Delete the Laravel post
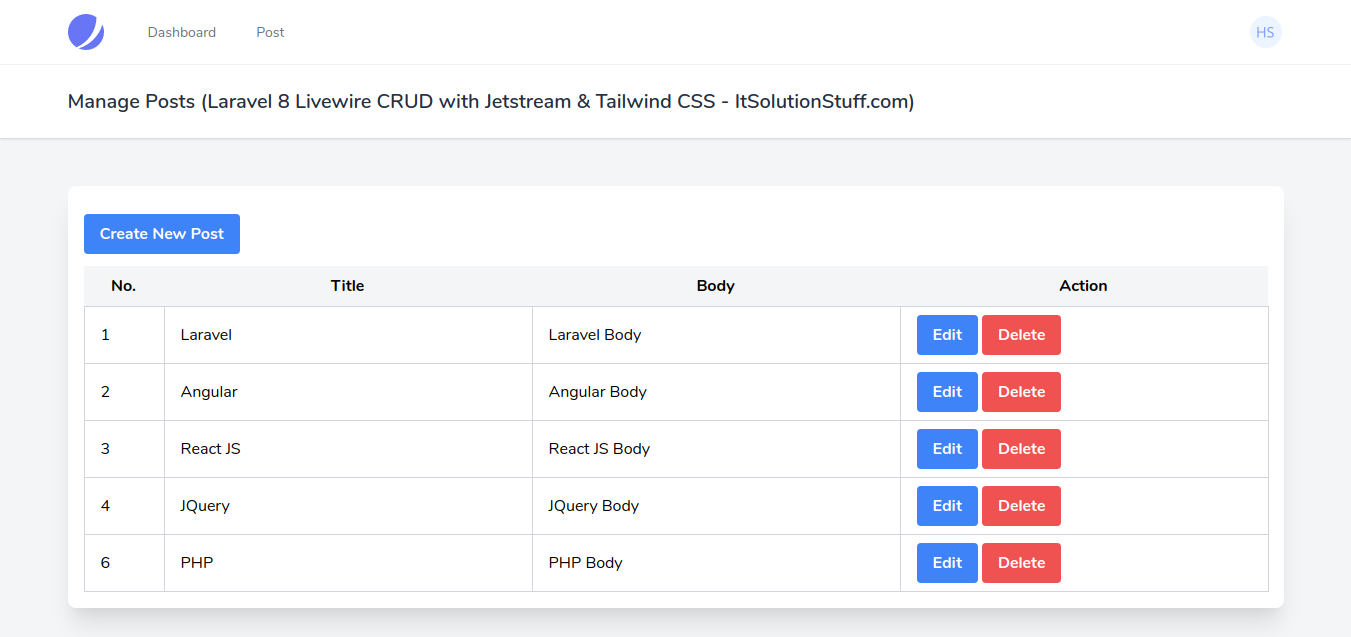1351x637 pixels. 1020,334
